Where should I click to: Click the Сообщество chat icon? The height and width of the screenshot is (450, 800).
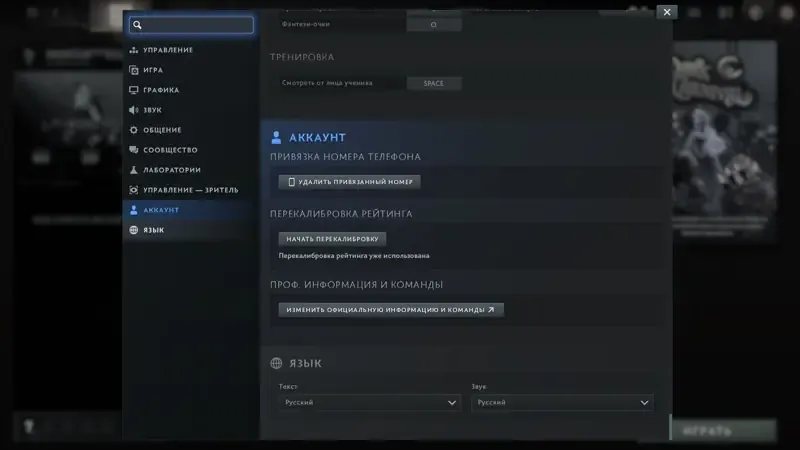point(134,149)
